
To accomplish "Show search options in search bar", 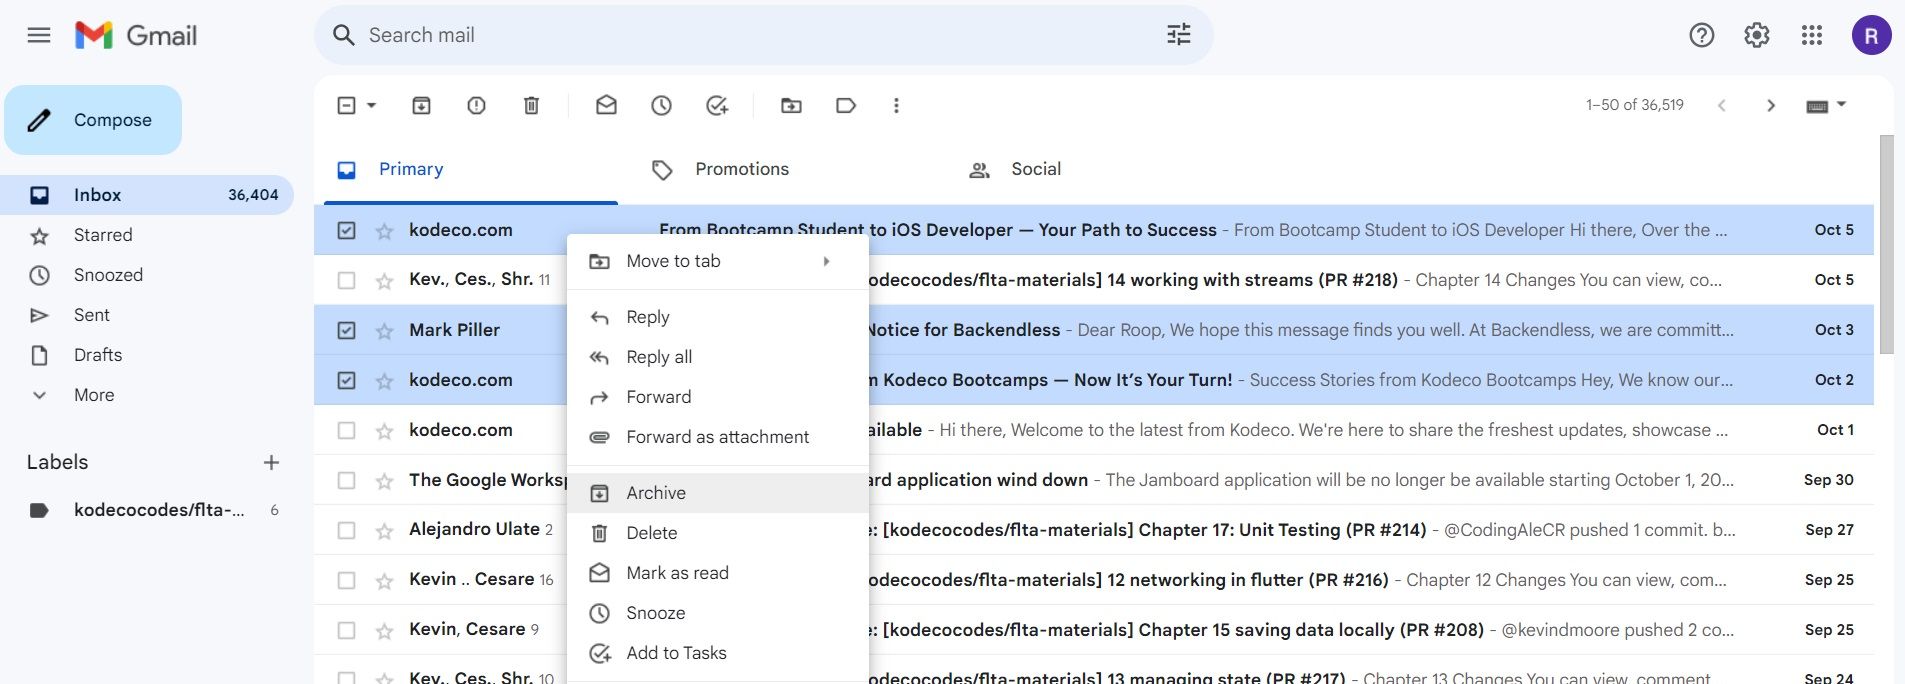I will point(1178,35).
